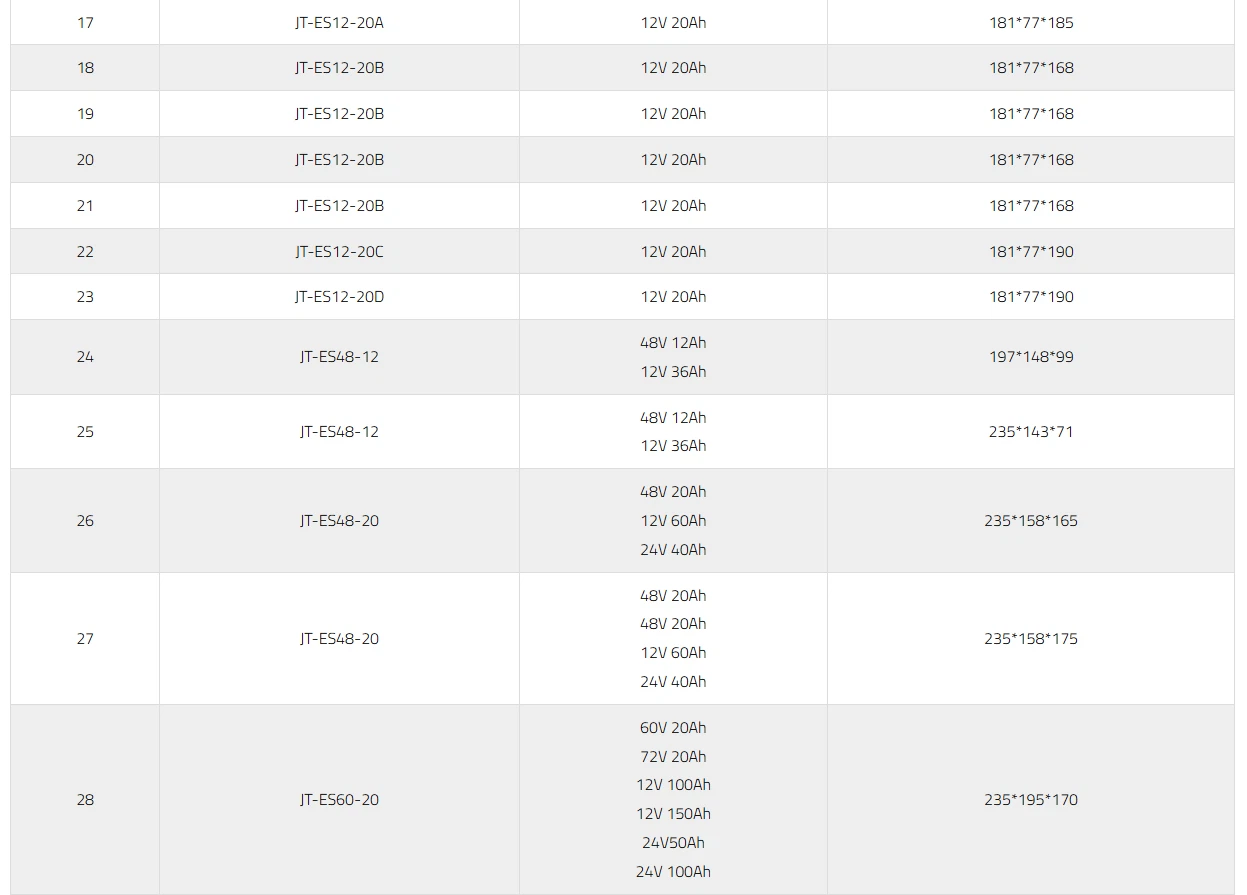
Task: Click the JT-ES12-20C model name
Action: [x=339, y=252]
